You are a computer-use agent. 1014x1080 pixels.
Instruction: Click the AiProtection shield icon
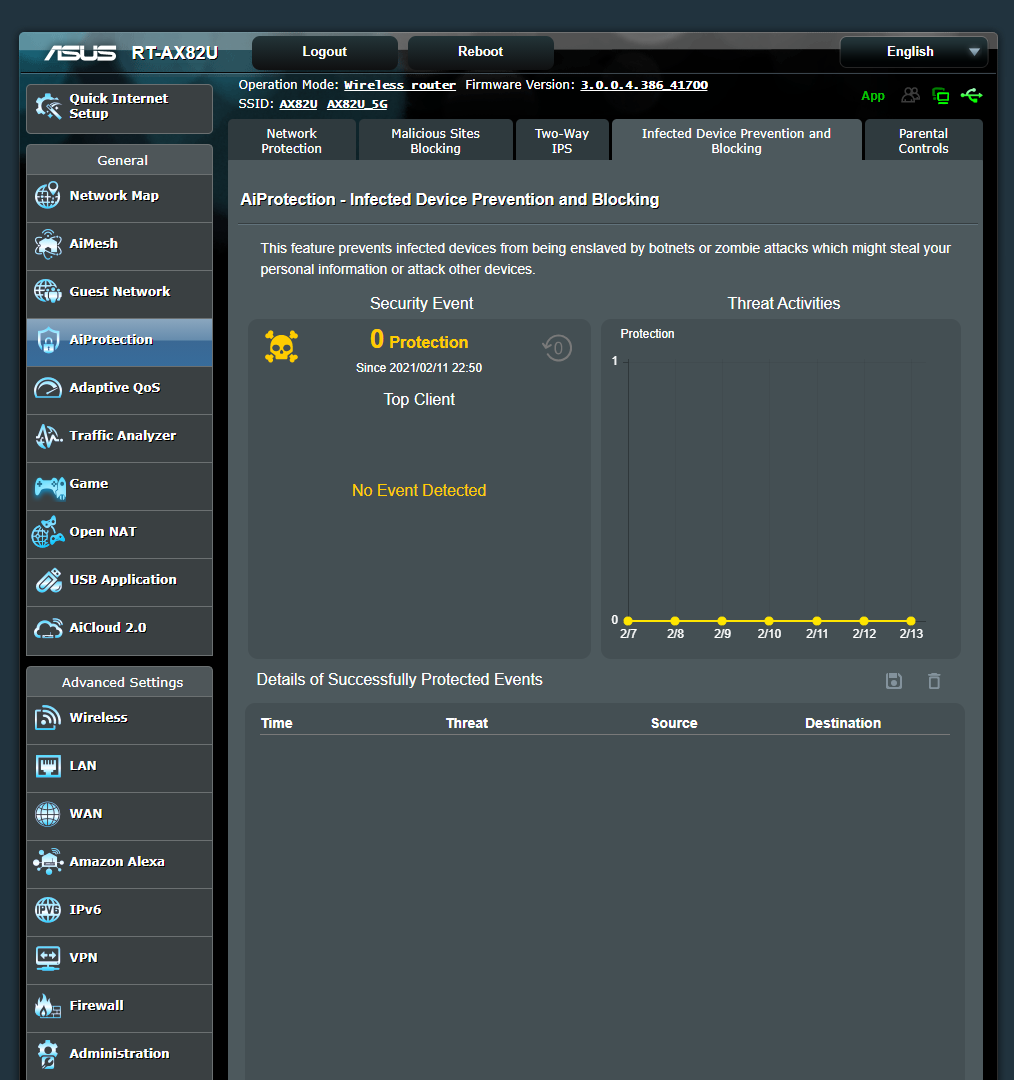point(48,340)
